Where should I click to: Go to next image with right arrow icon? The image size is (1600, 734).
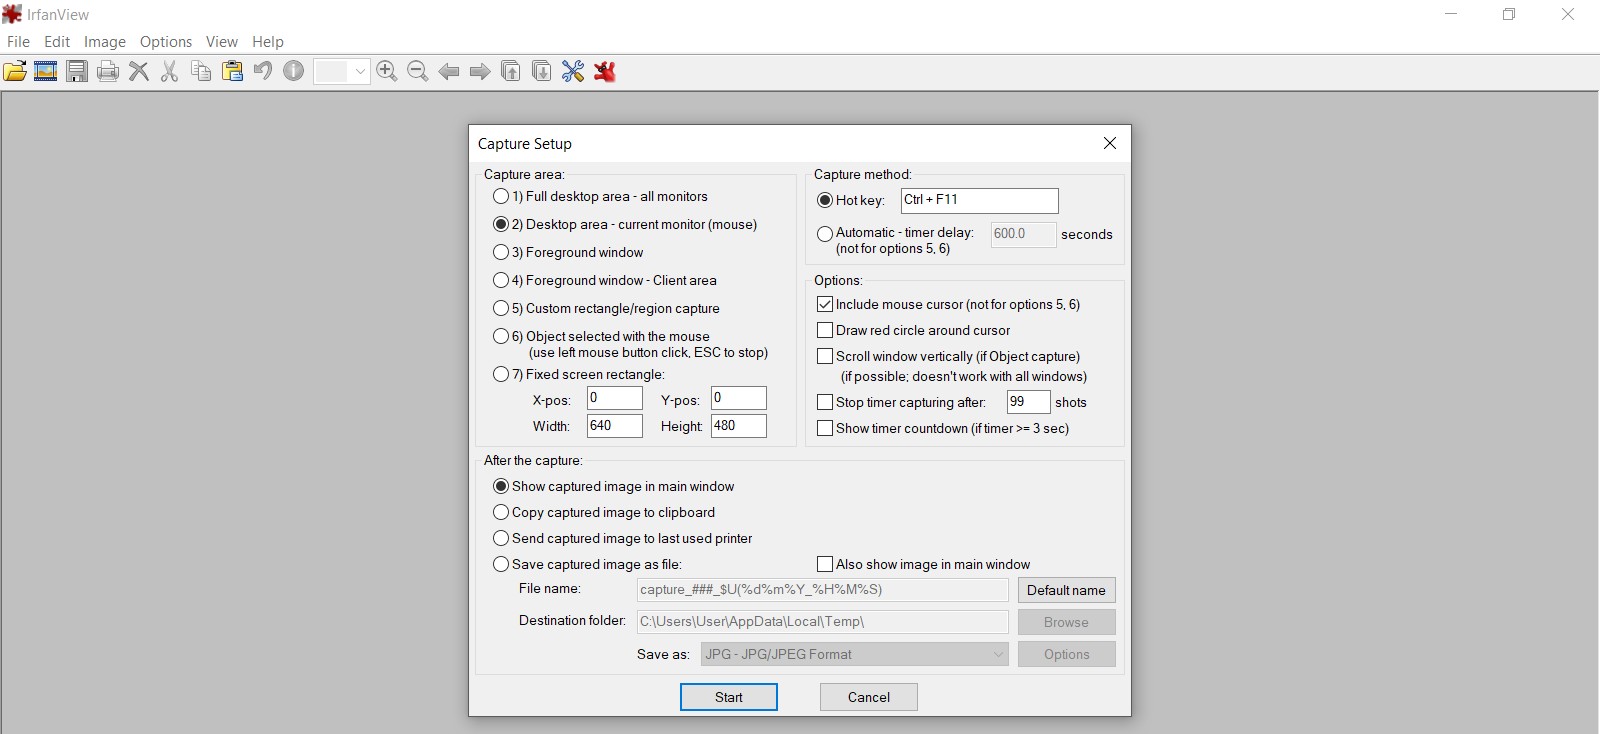click(x=480, y=71)
